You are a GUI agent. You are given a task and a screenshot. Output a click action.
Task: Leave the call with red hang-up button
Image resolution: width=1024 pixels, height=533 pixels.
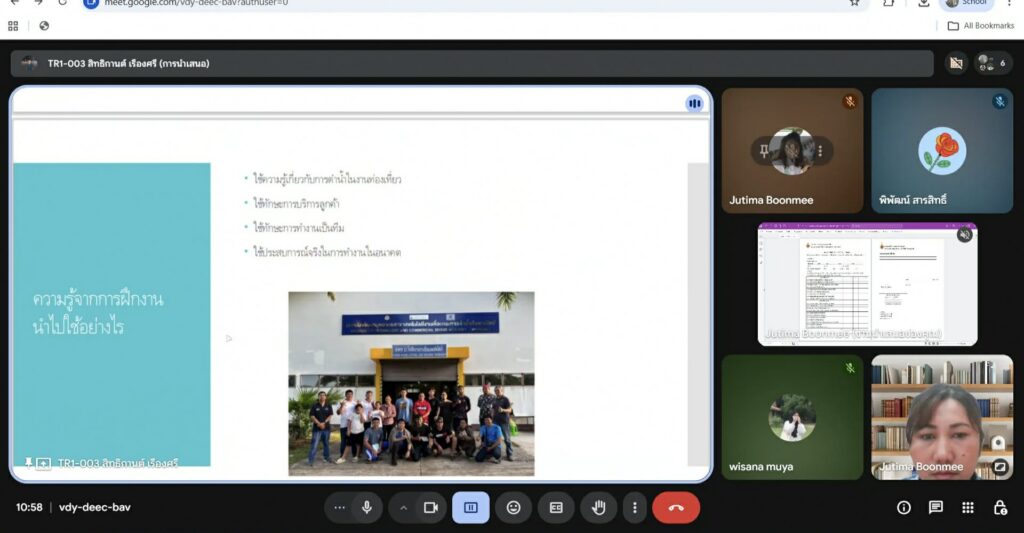[676, 507]
